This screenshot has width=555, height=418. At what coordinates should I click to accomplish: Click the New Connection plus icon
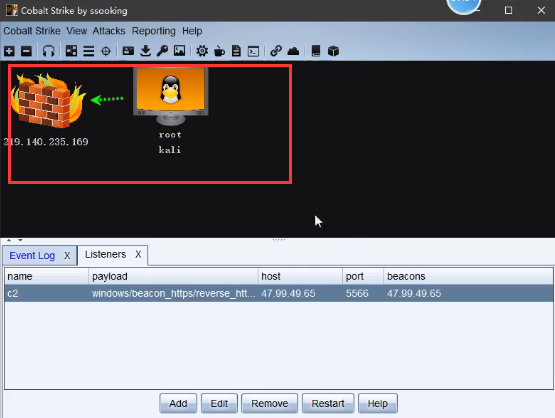[10, 51]
